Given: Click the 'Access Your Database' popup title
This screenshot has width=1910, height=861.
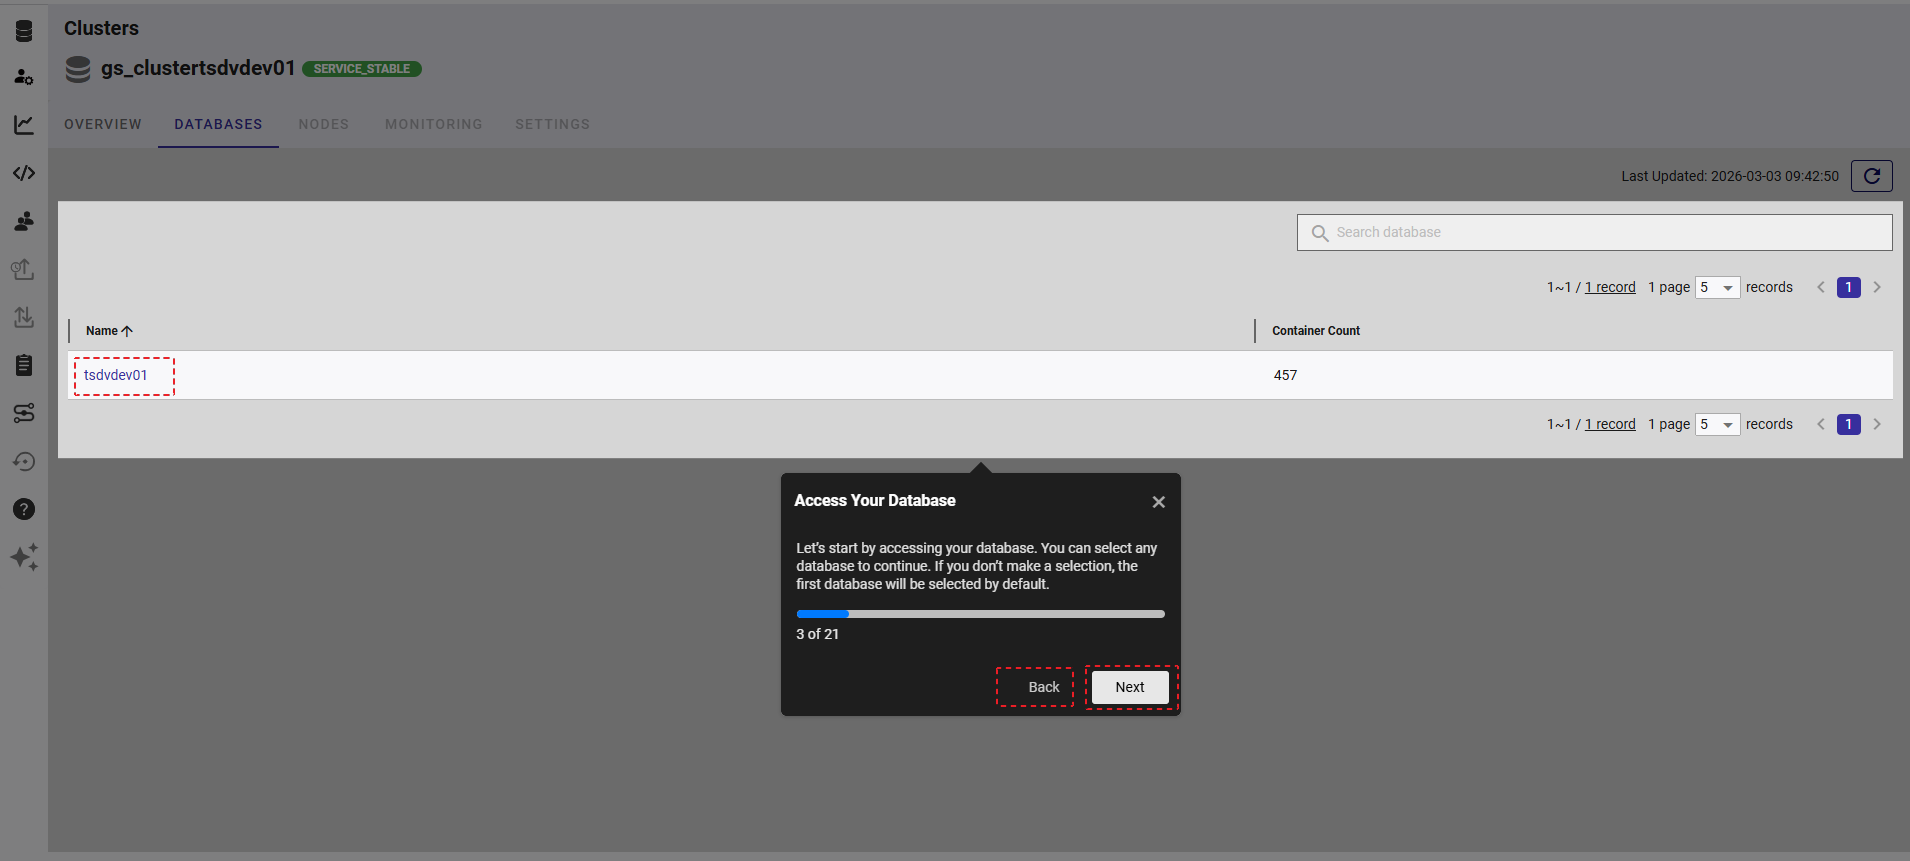Looking at the screenshot, I should (874, 500).
